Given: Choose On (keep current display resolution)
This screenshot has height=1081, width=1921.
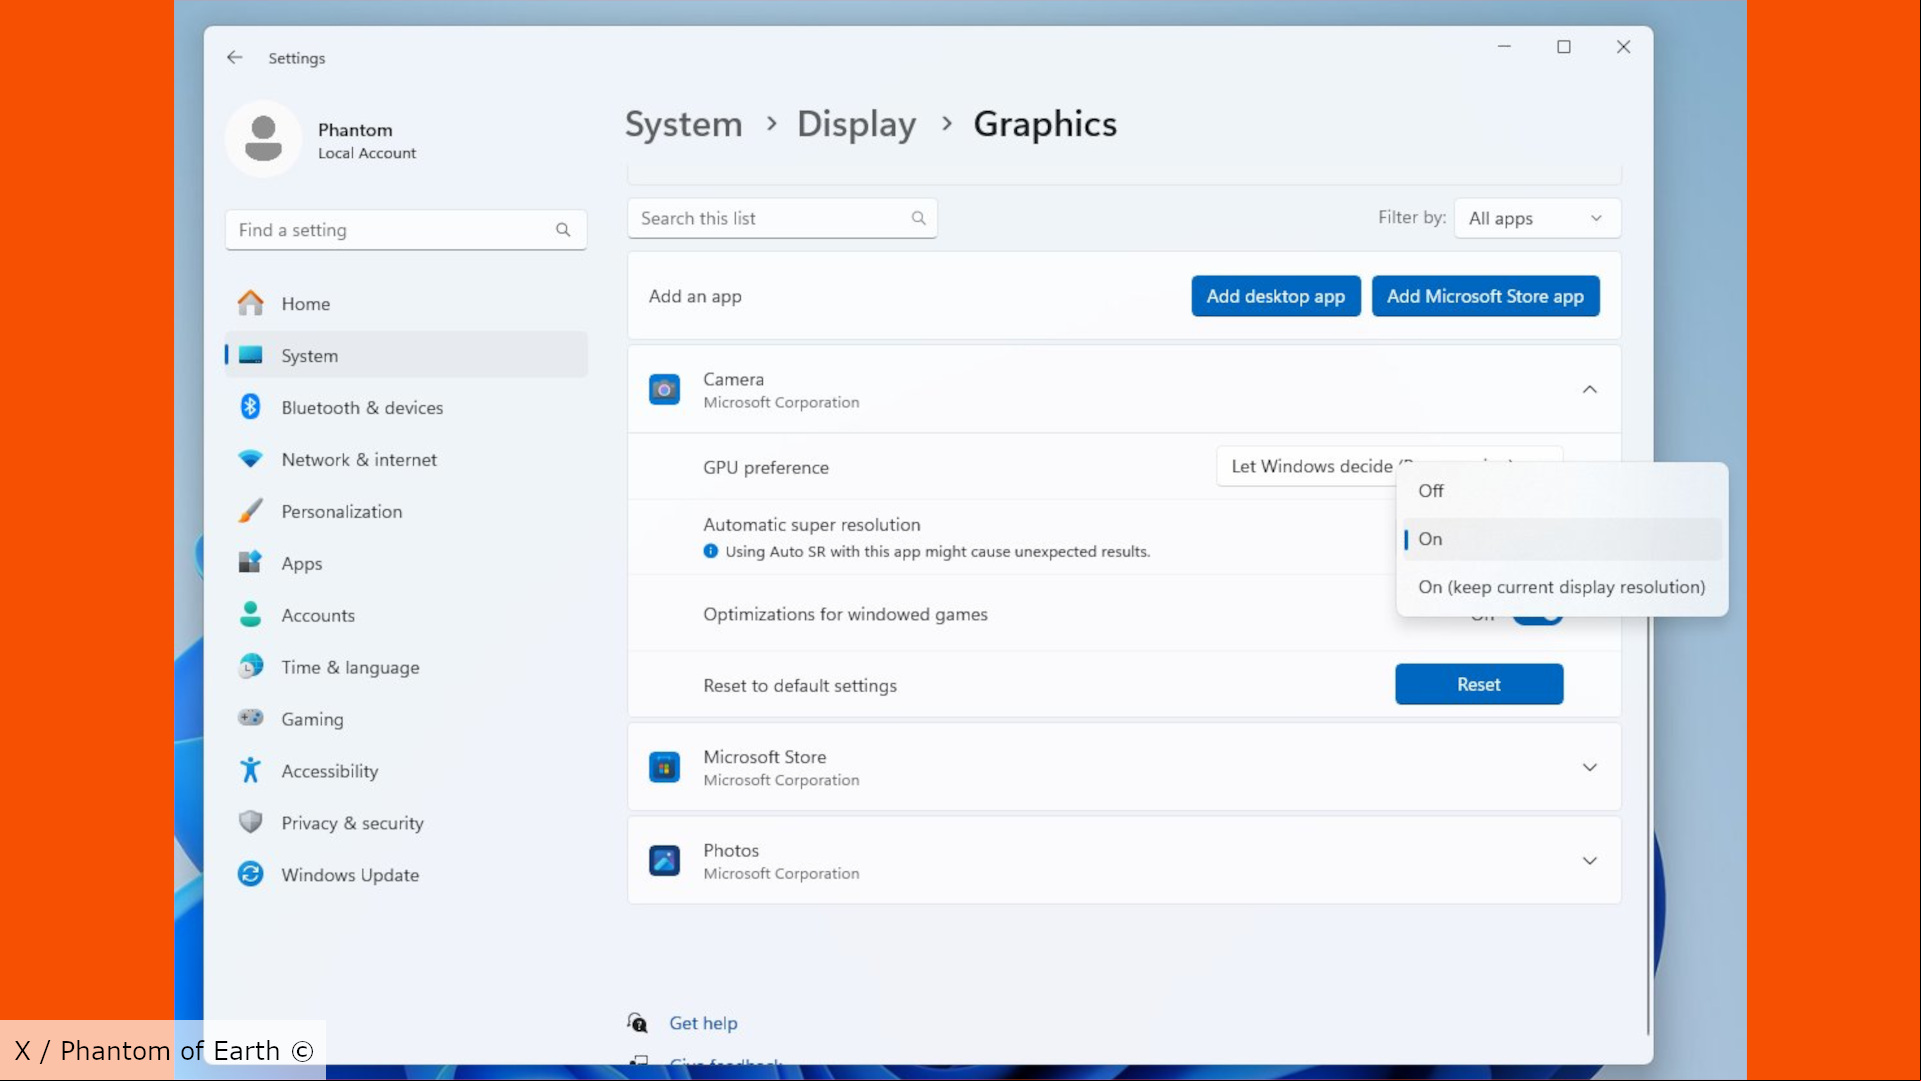Looking at the screenshot, I should [1562, 587].
